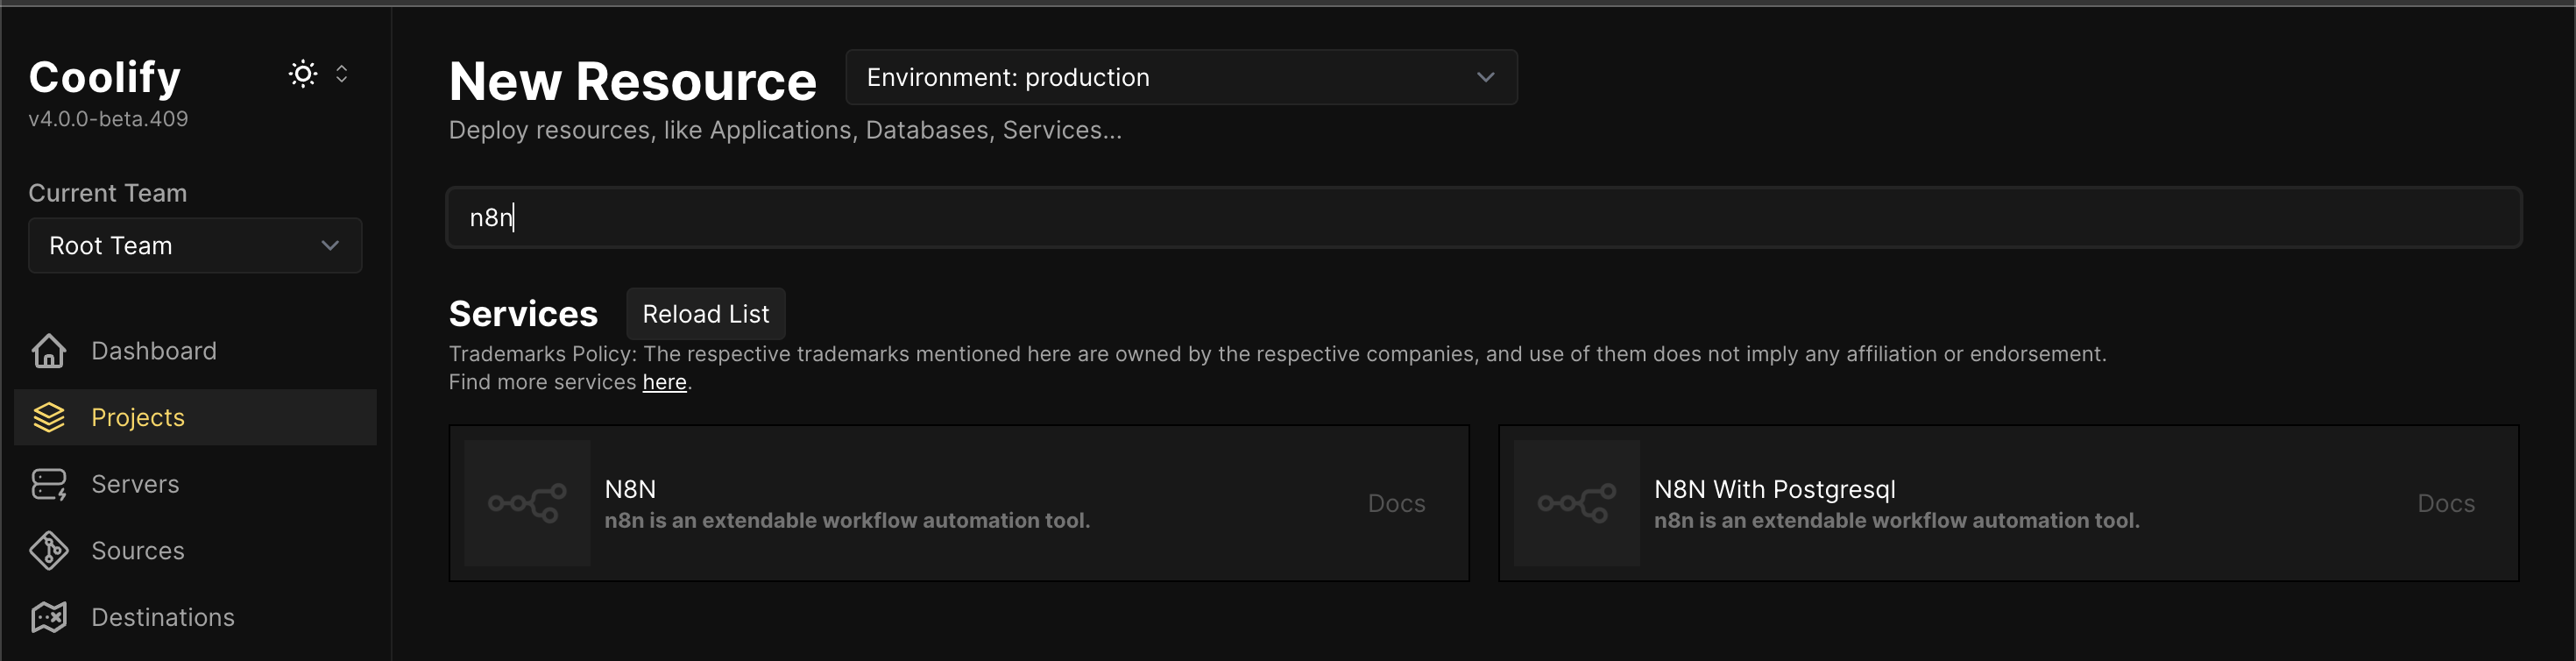Click the v4.0.0-beta.409 version text
2576x661 pixels.
(108, 119)
